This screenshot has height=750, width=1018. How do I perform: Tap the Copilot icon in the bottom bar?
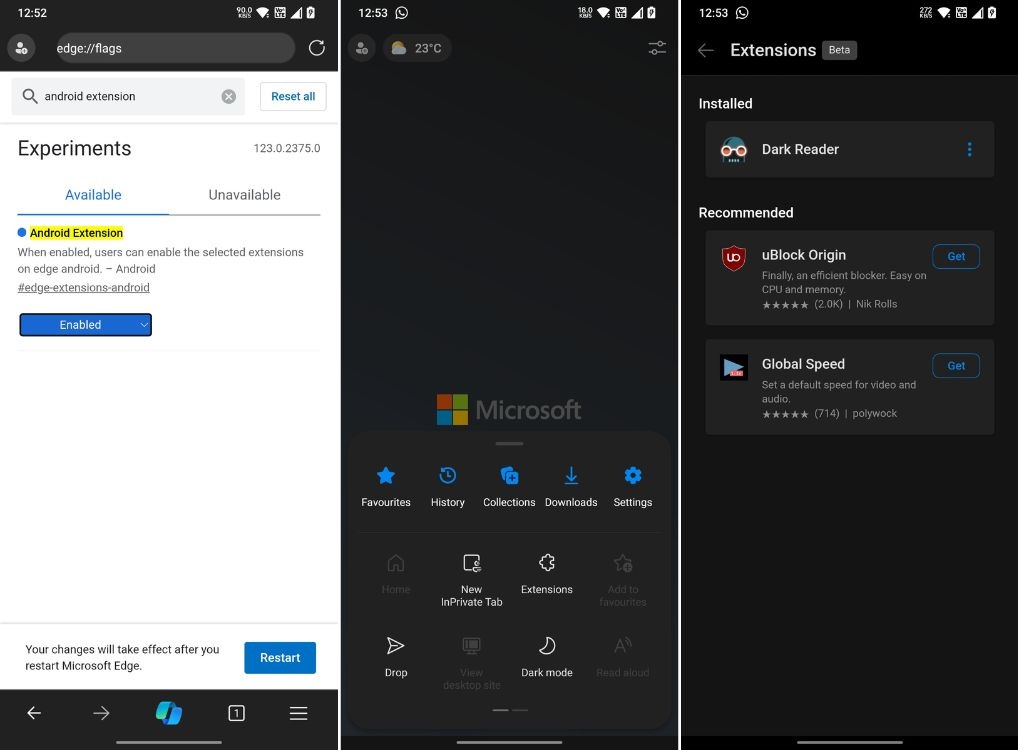(x=169, y=712)
